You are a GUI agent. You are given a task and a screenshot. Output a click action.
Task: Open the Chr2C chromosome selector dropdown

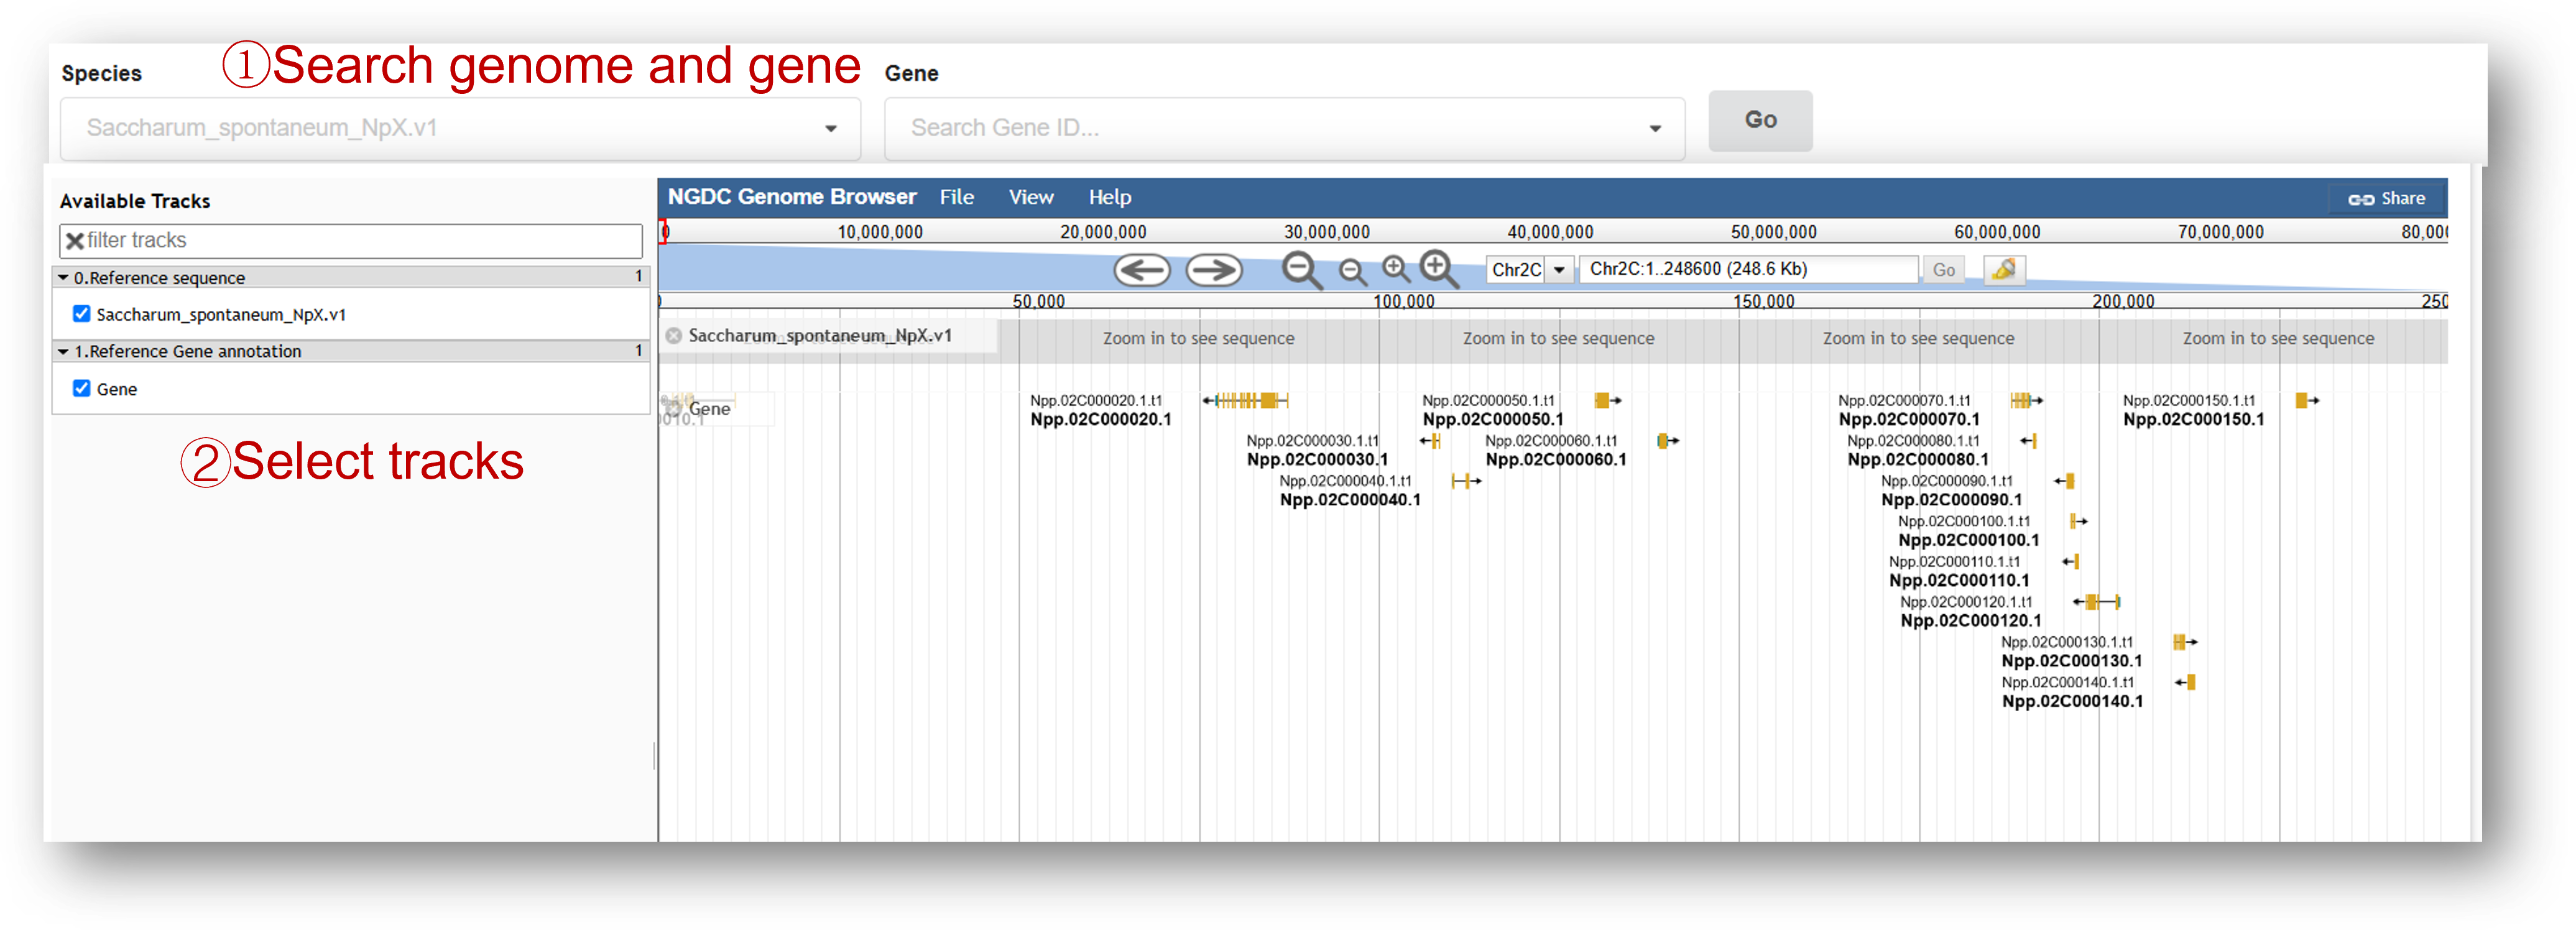pos(1558,270)
